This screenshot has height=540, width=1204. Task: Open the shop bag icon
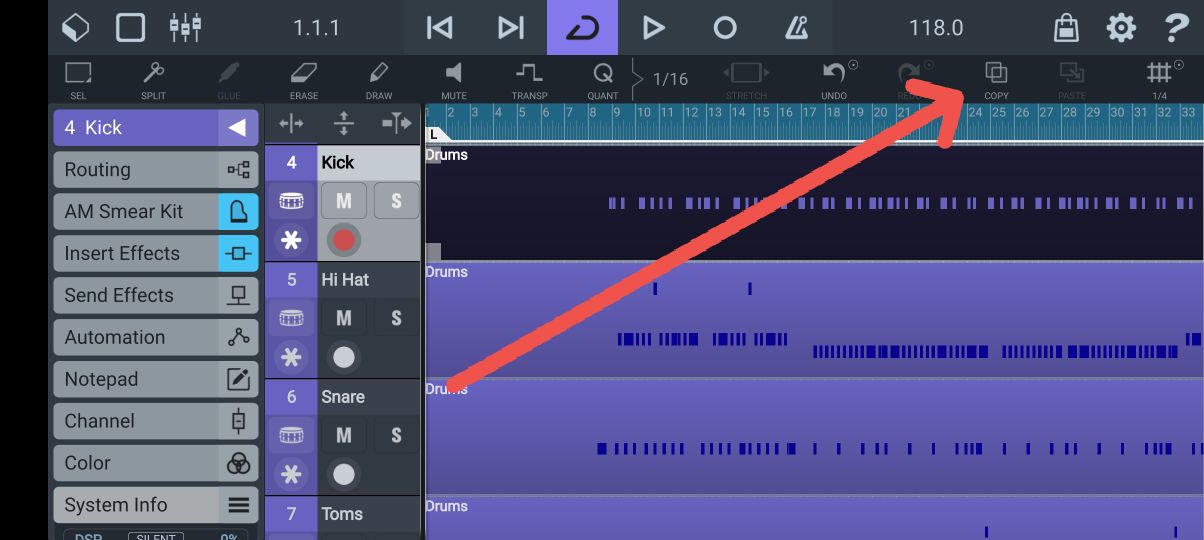tap(1066, 27)
